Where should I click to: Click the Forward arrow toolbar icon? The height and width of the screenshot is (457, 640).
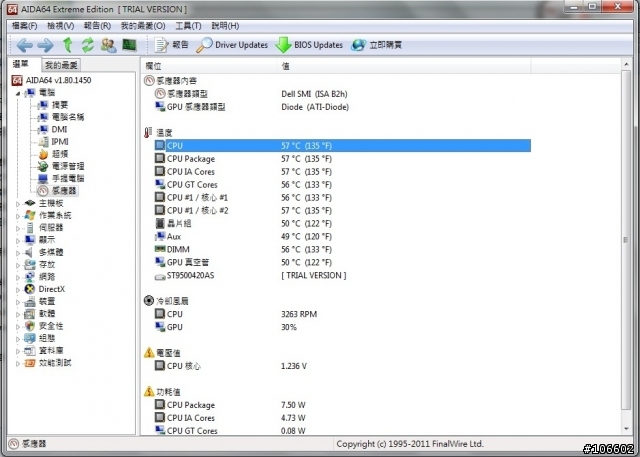pos(45,45)
